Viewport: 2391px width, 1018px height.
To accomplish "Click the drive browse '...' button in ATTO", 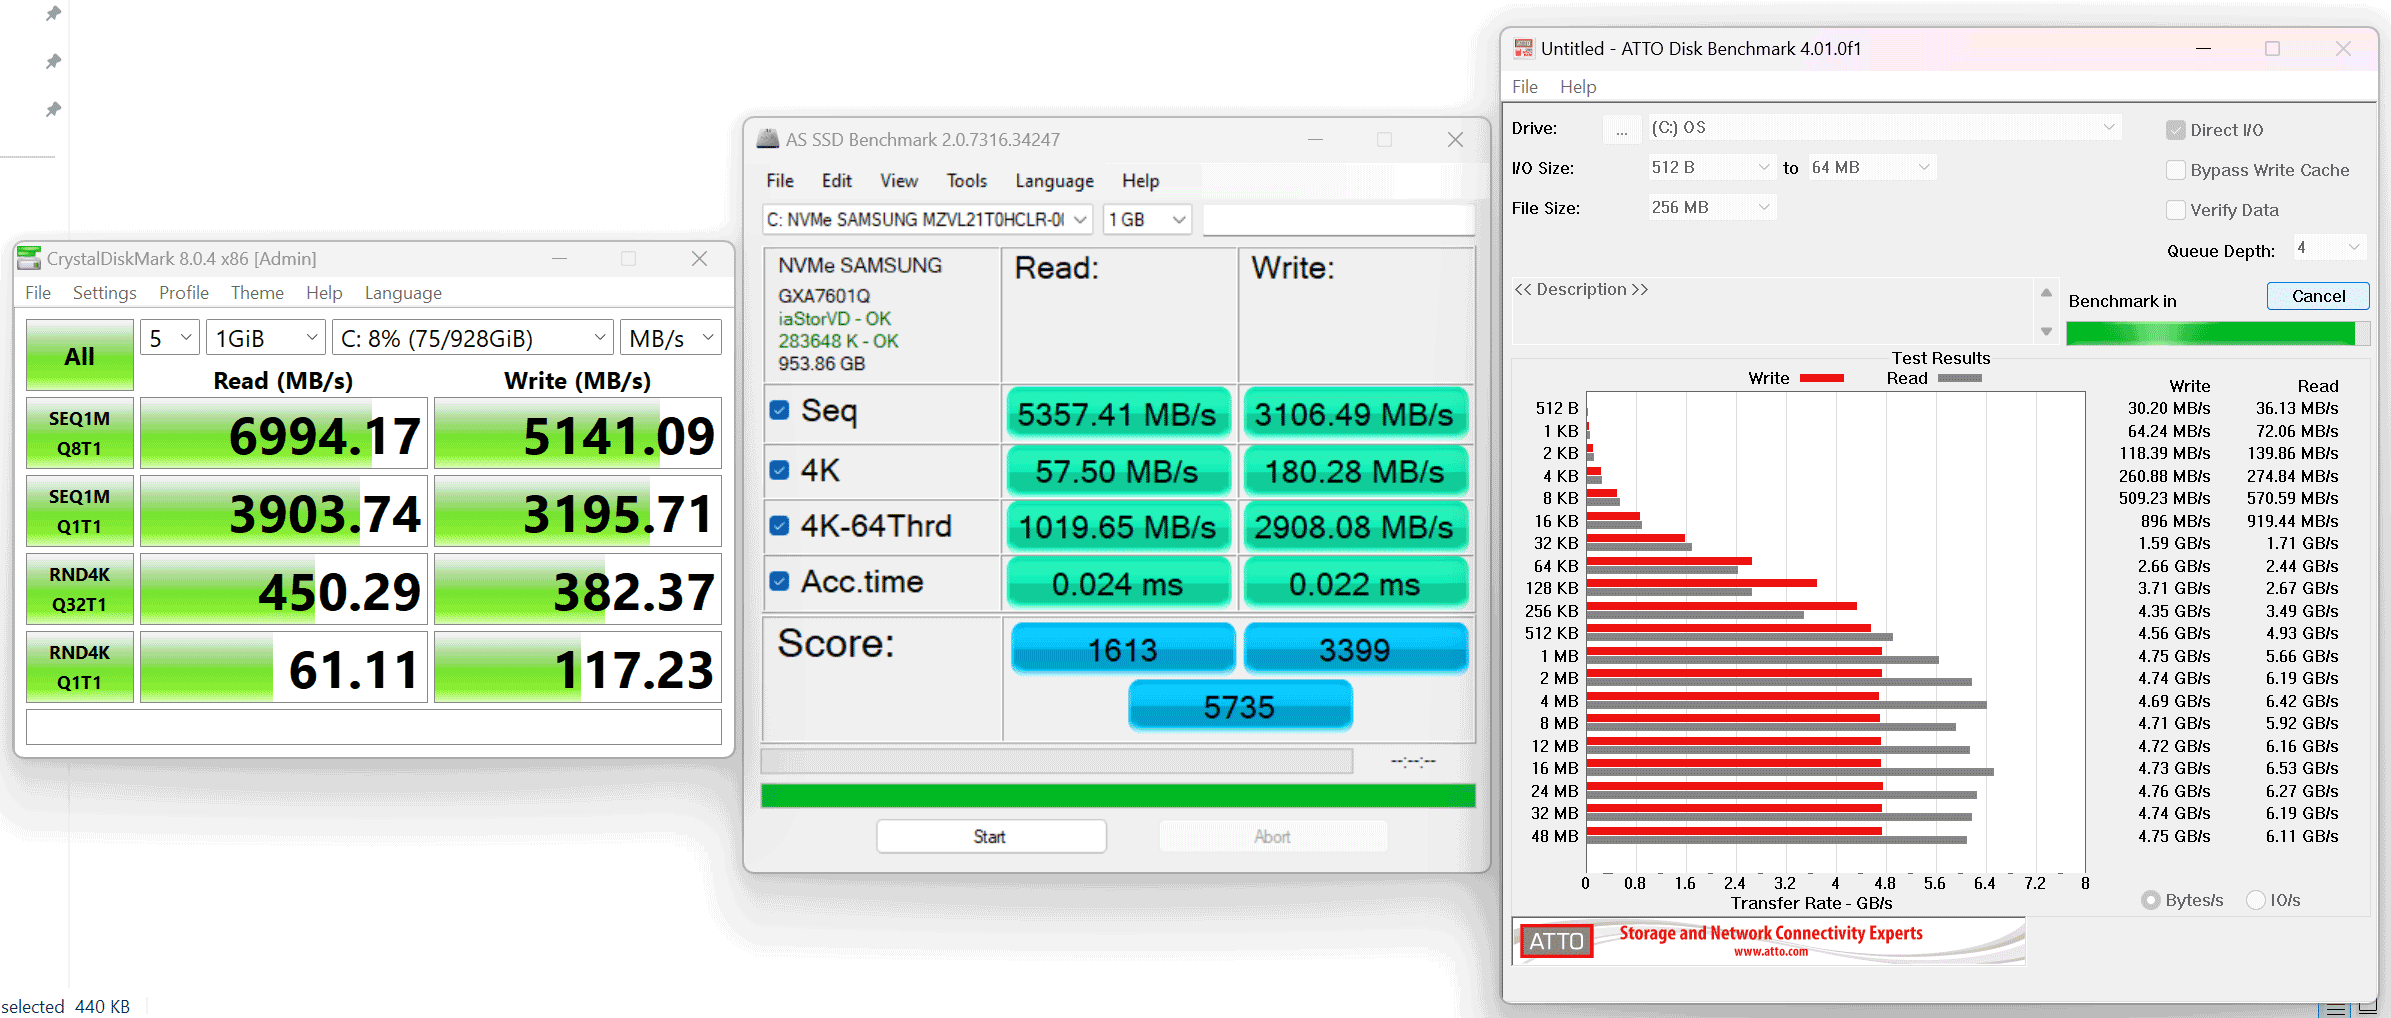I will pos(1621,128).
